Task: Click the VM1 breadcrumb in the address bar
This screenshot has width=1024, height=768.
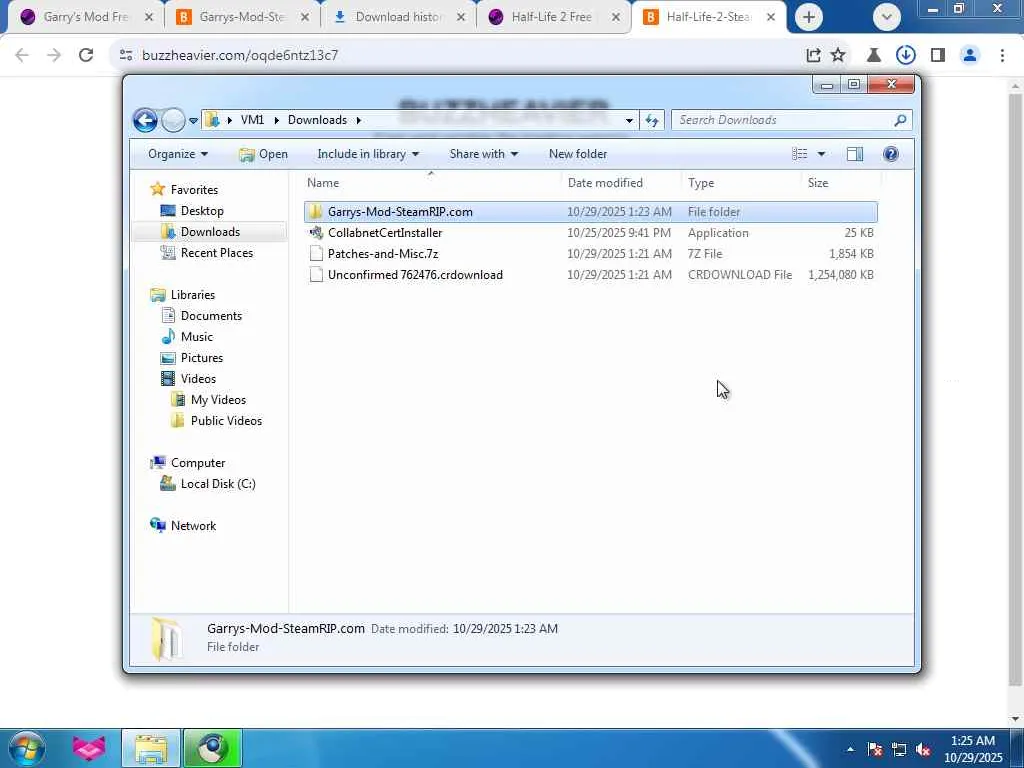Action: click(252, 120)
